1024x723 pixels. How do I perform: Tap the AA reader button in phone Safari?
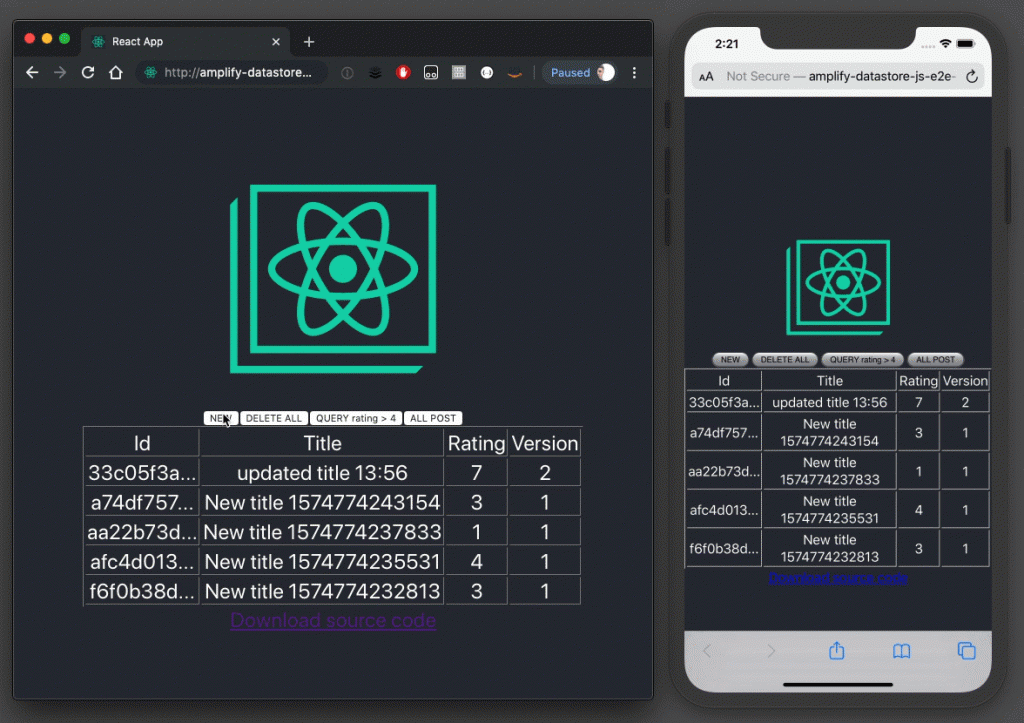pos(706,76)
